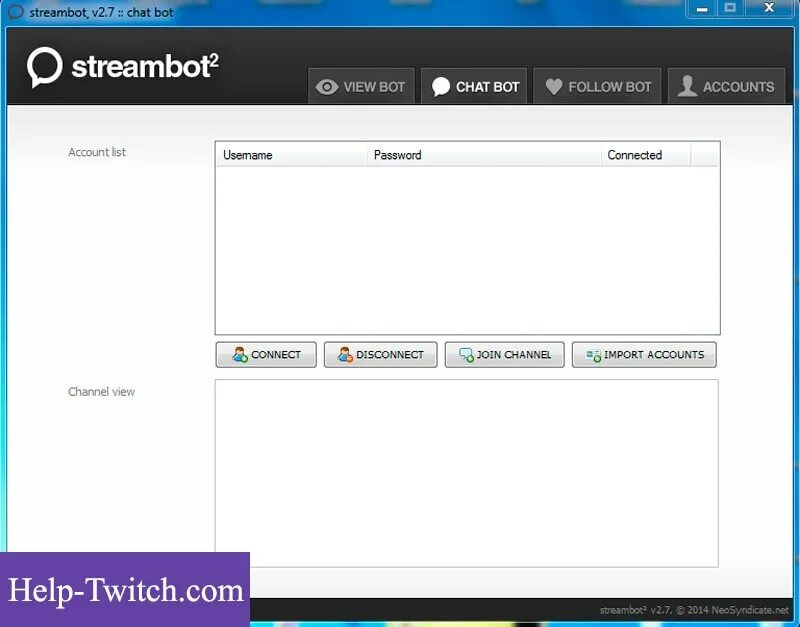Open the Accounts tab

point(727,86)
